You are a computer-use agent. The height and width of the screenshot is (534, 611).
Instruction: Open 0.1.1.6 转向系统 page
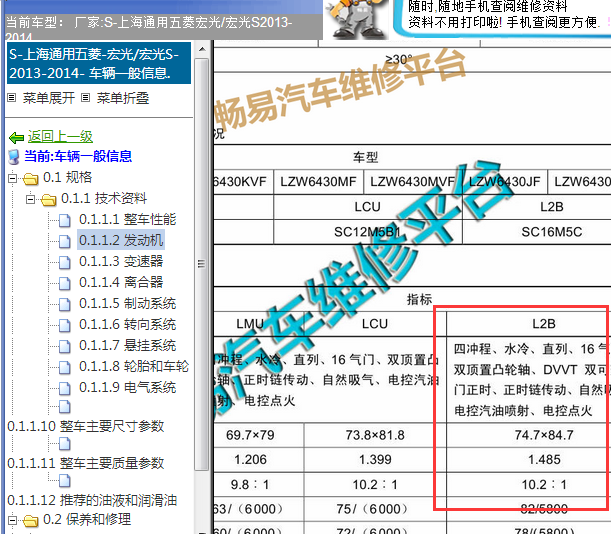click(128, 324)
